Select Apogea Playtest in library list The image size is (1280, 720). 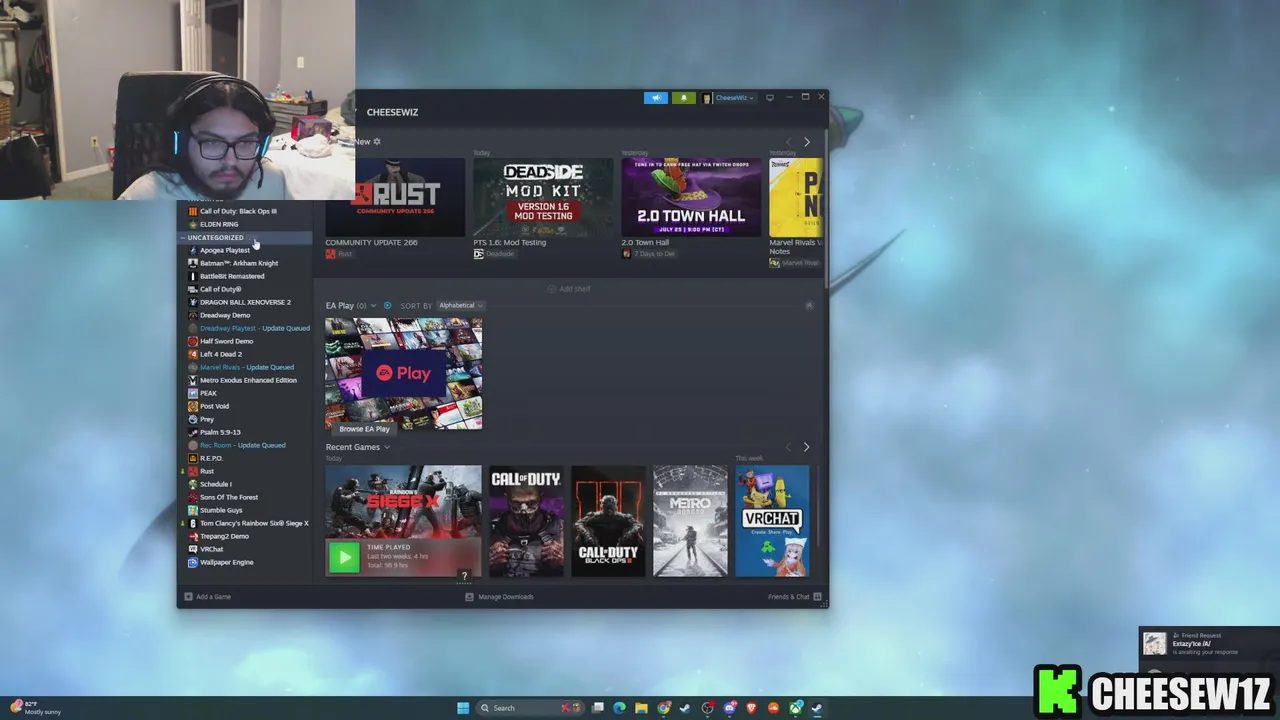(225, 250)
